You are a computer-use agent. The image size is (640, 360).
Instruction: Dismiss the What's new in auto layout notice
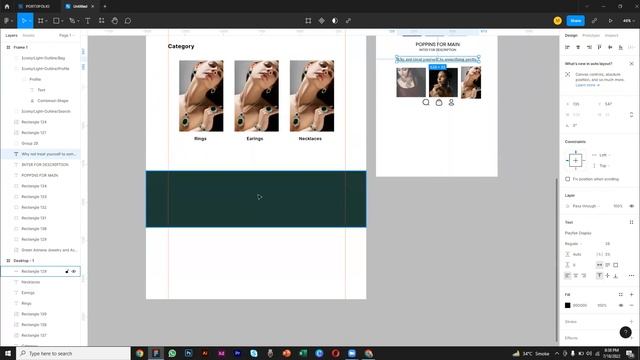631,64
